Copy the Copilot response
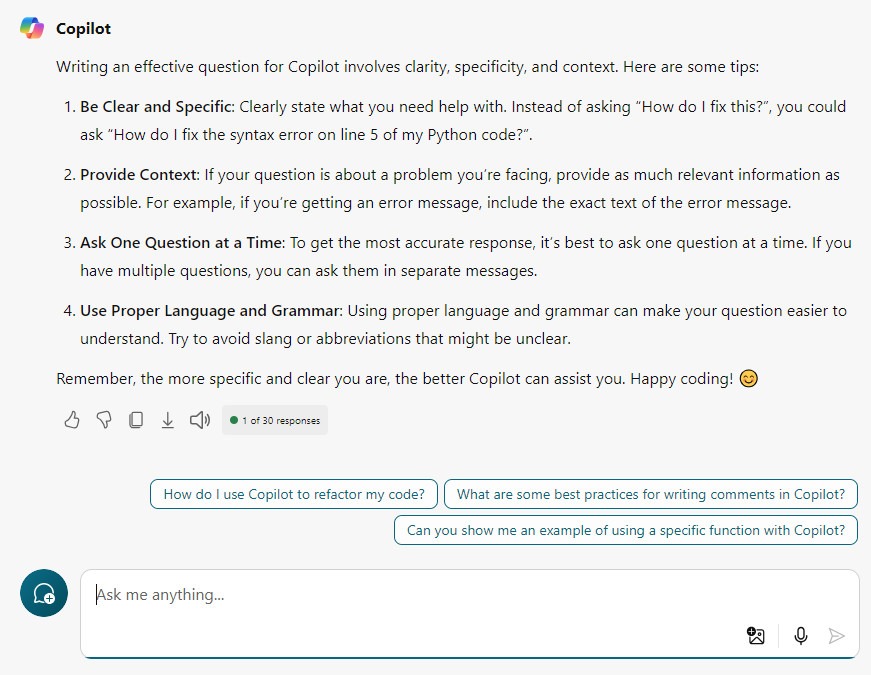 tap(136, 420)
